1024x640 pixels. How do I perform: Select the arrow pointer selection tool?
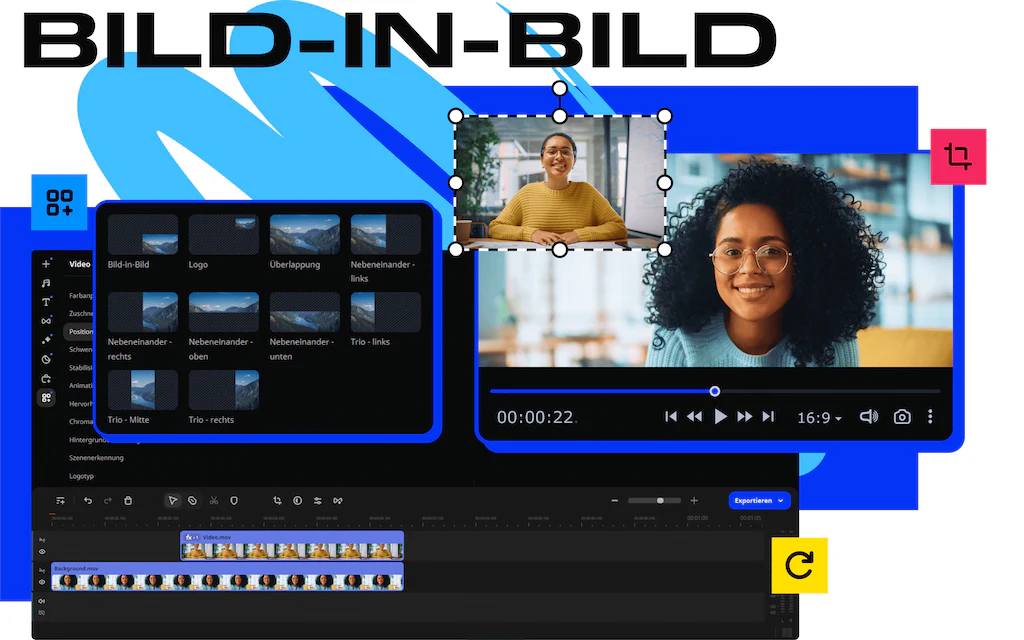click(172, 500)
